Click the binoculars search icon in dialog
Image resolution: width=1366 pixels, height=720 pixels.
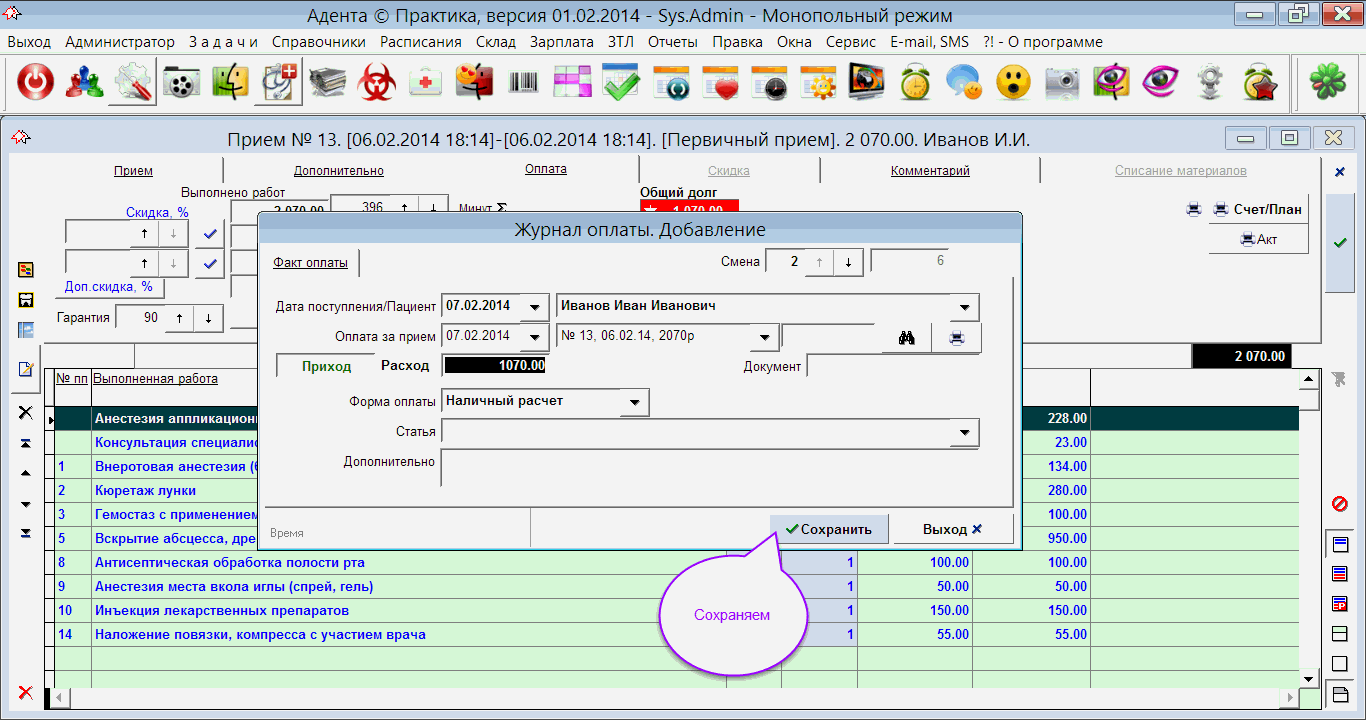pos(906,338)
